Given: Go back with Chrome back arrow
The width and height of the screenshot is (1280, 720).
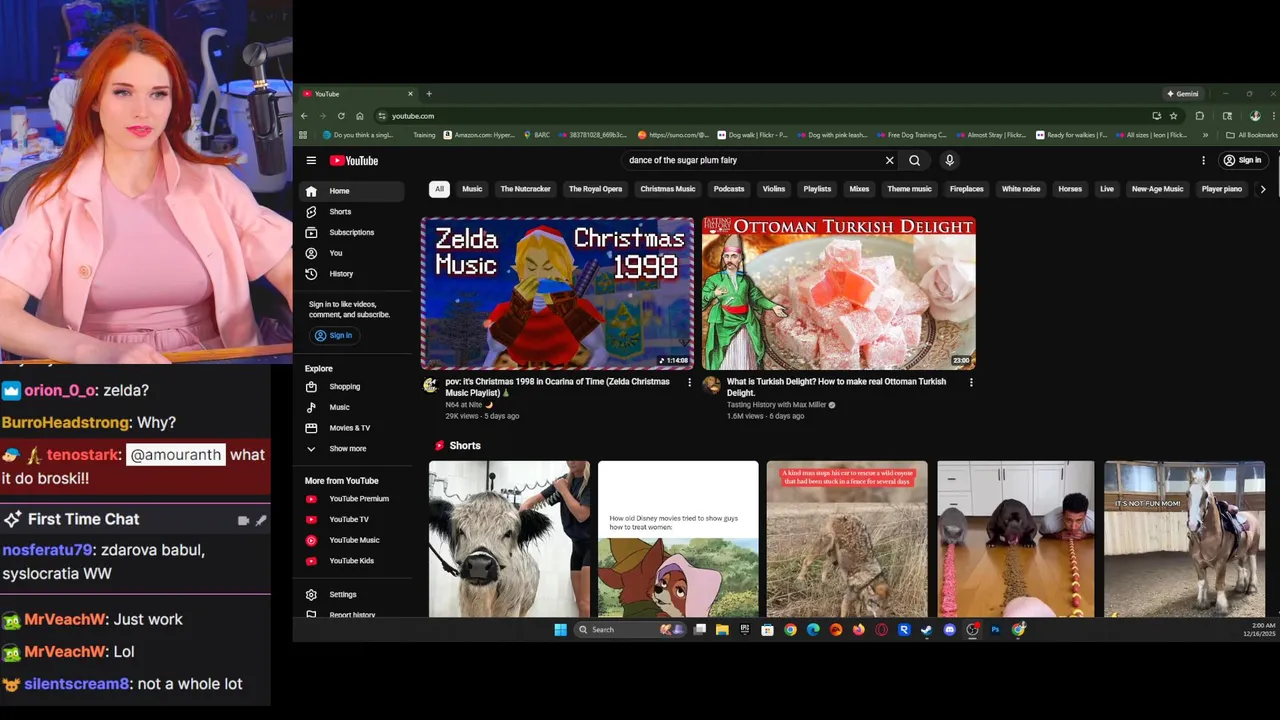Looking at the screenshot, I should click(304, 116).
